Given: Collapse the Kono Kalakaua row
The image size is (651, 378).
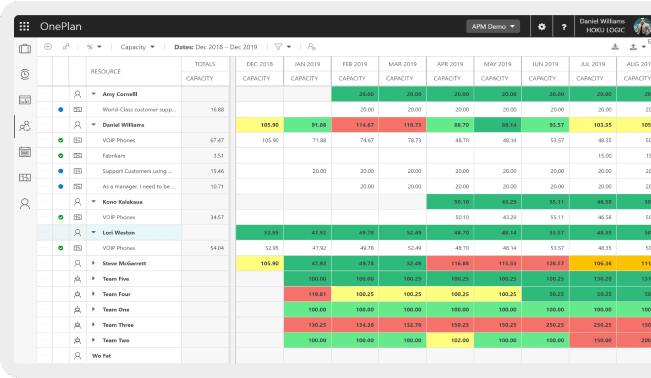Looking at the screenshot, I should click(x=93, y=201).
